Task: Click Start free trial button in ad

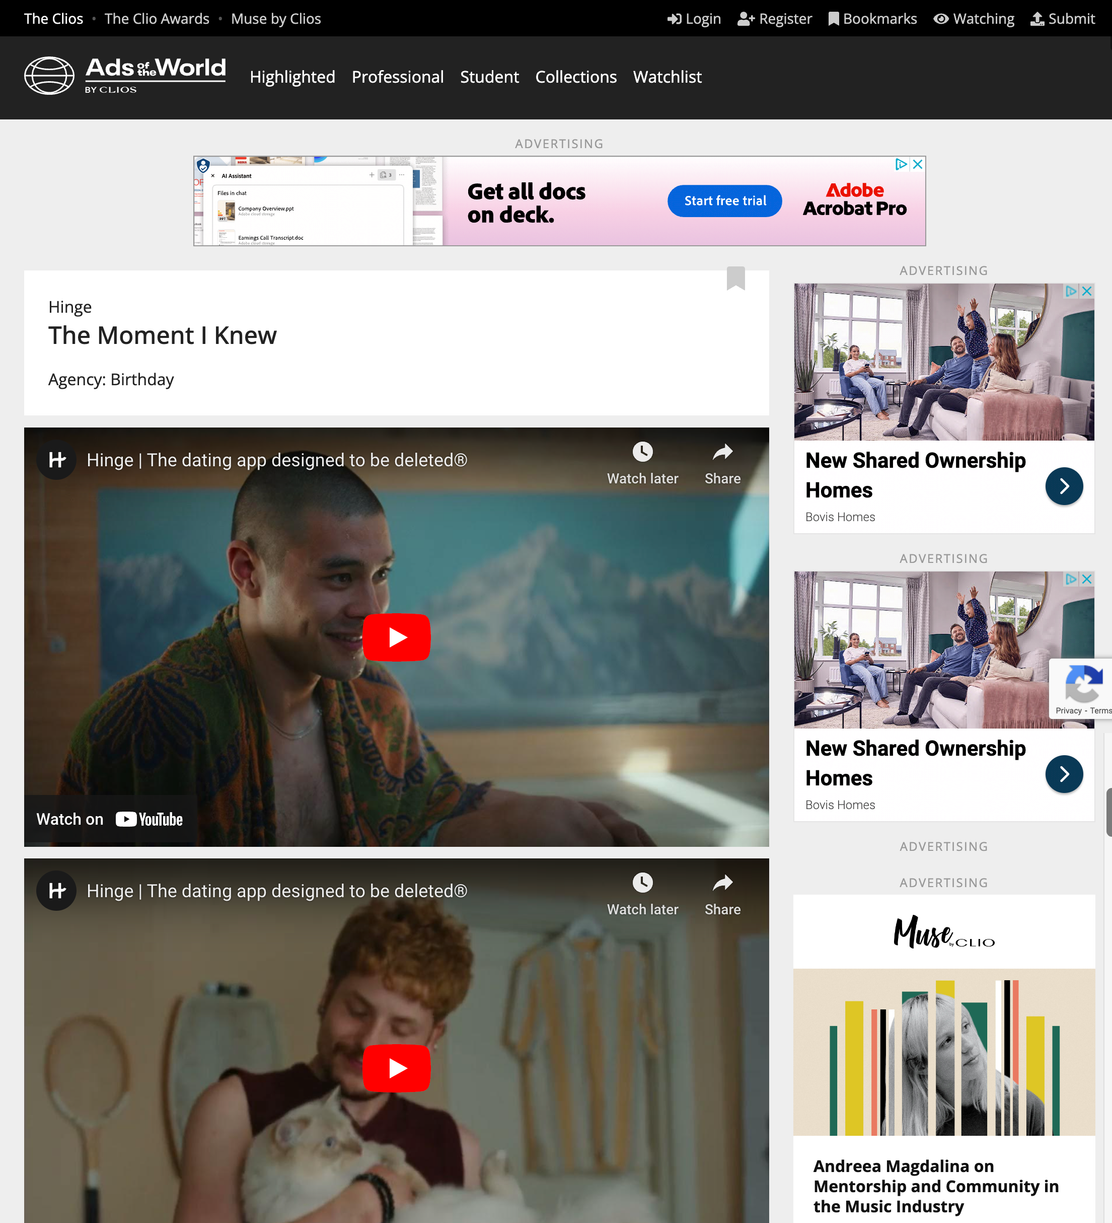Action: click(x=725, y=201)
